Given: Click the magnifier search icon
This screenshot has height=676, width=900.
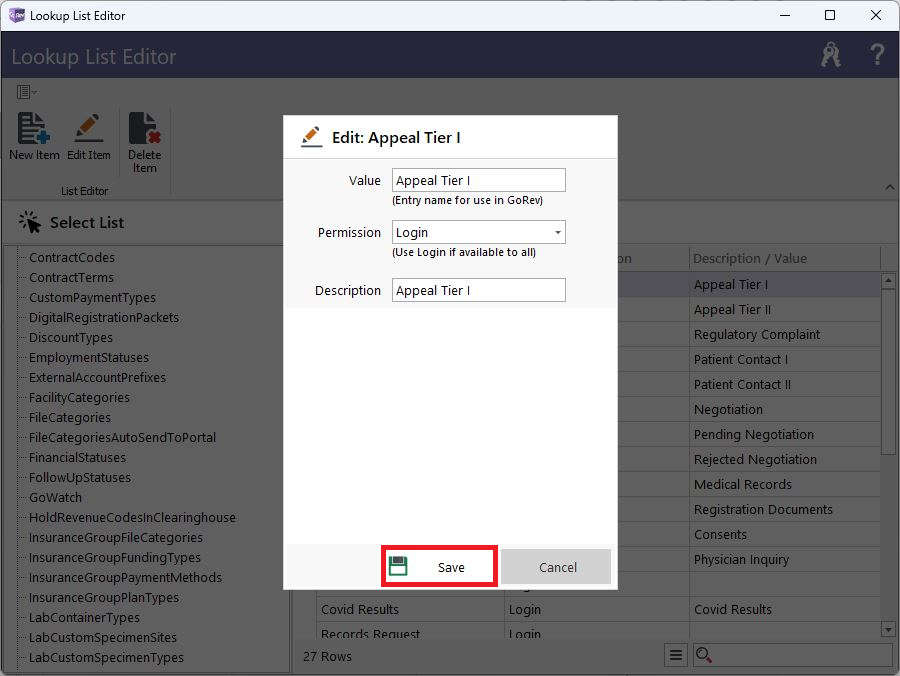Looking at the screenshot, I should [704, 655].
